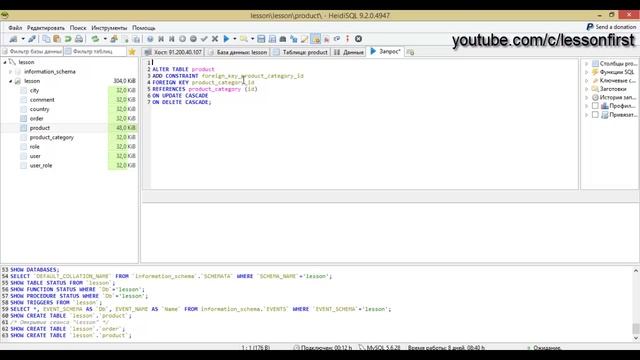Go to last row navigation icon
640x360 pixels.
pos(171,39)
